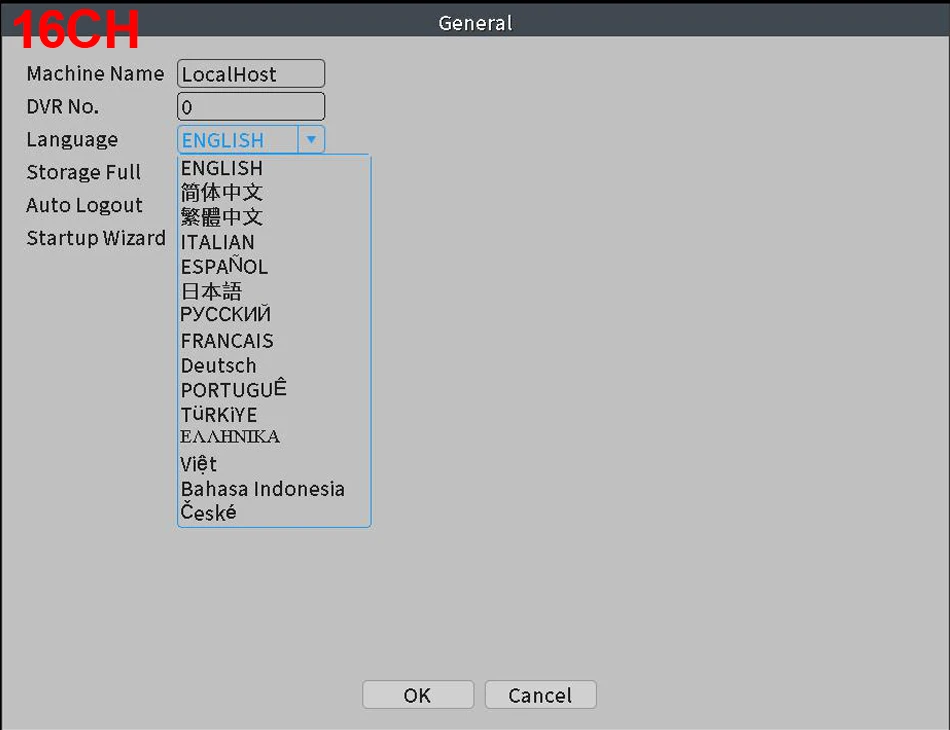This screenshot has width=950, height=730.
Task: Choose Traditional Chinese 繁體中文 option
Action: [x=222, y=217]
